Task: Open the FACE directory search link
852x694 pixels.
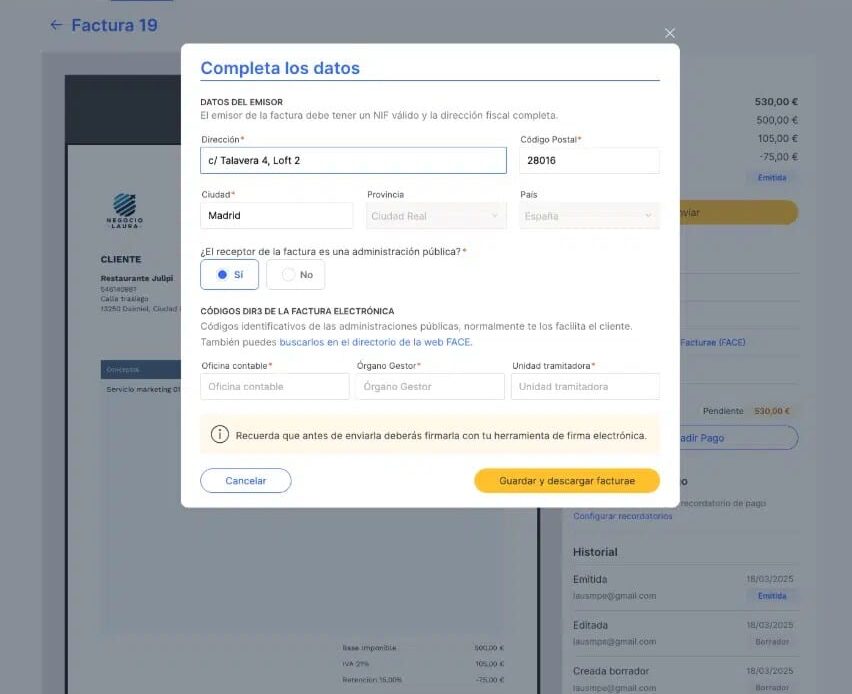Action: tap(375, 342)
